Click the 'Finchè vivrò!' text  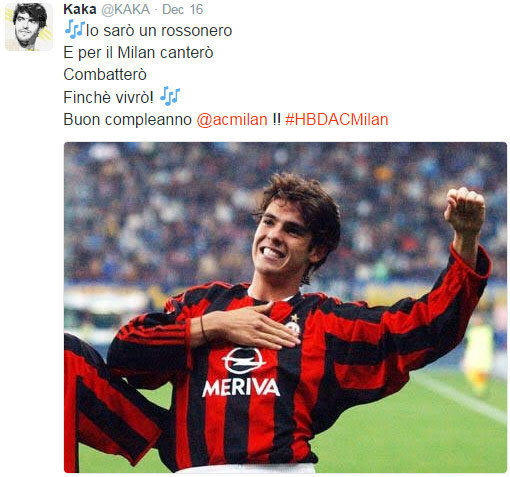coord(109,97)
